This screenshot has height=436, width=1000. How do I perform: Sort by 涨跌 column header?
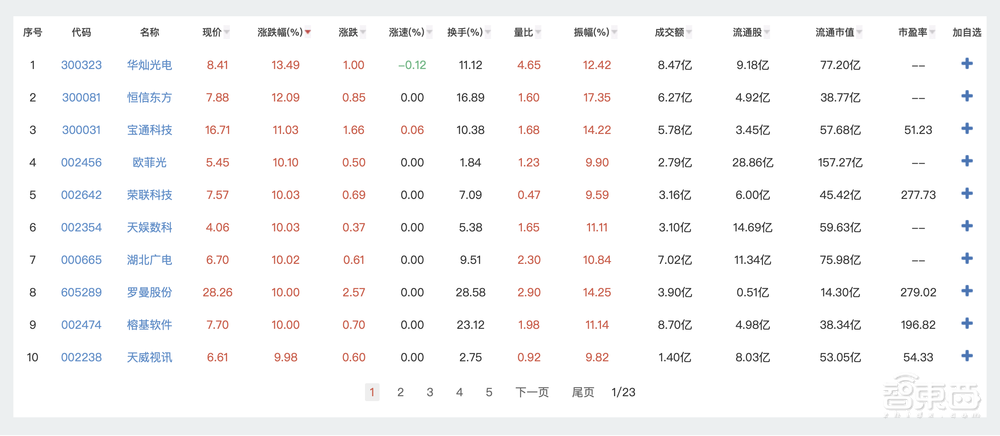point(353,33)
